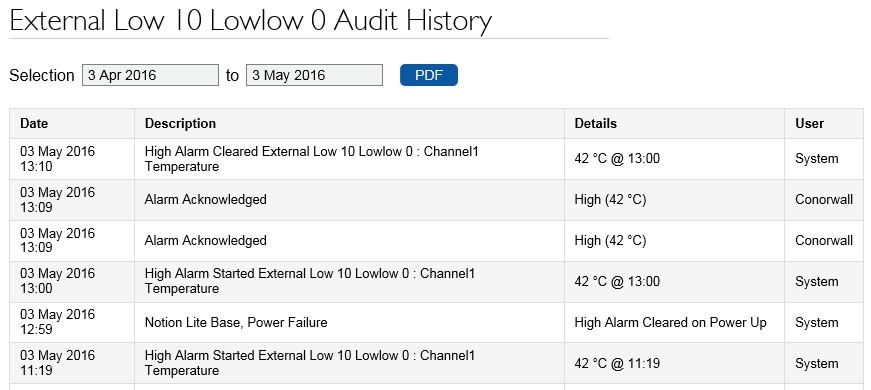Click the Selection label
Viewport: 871px width, 390px height.
[42, 75]
